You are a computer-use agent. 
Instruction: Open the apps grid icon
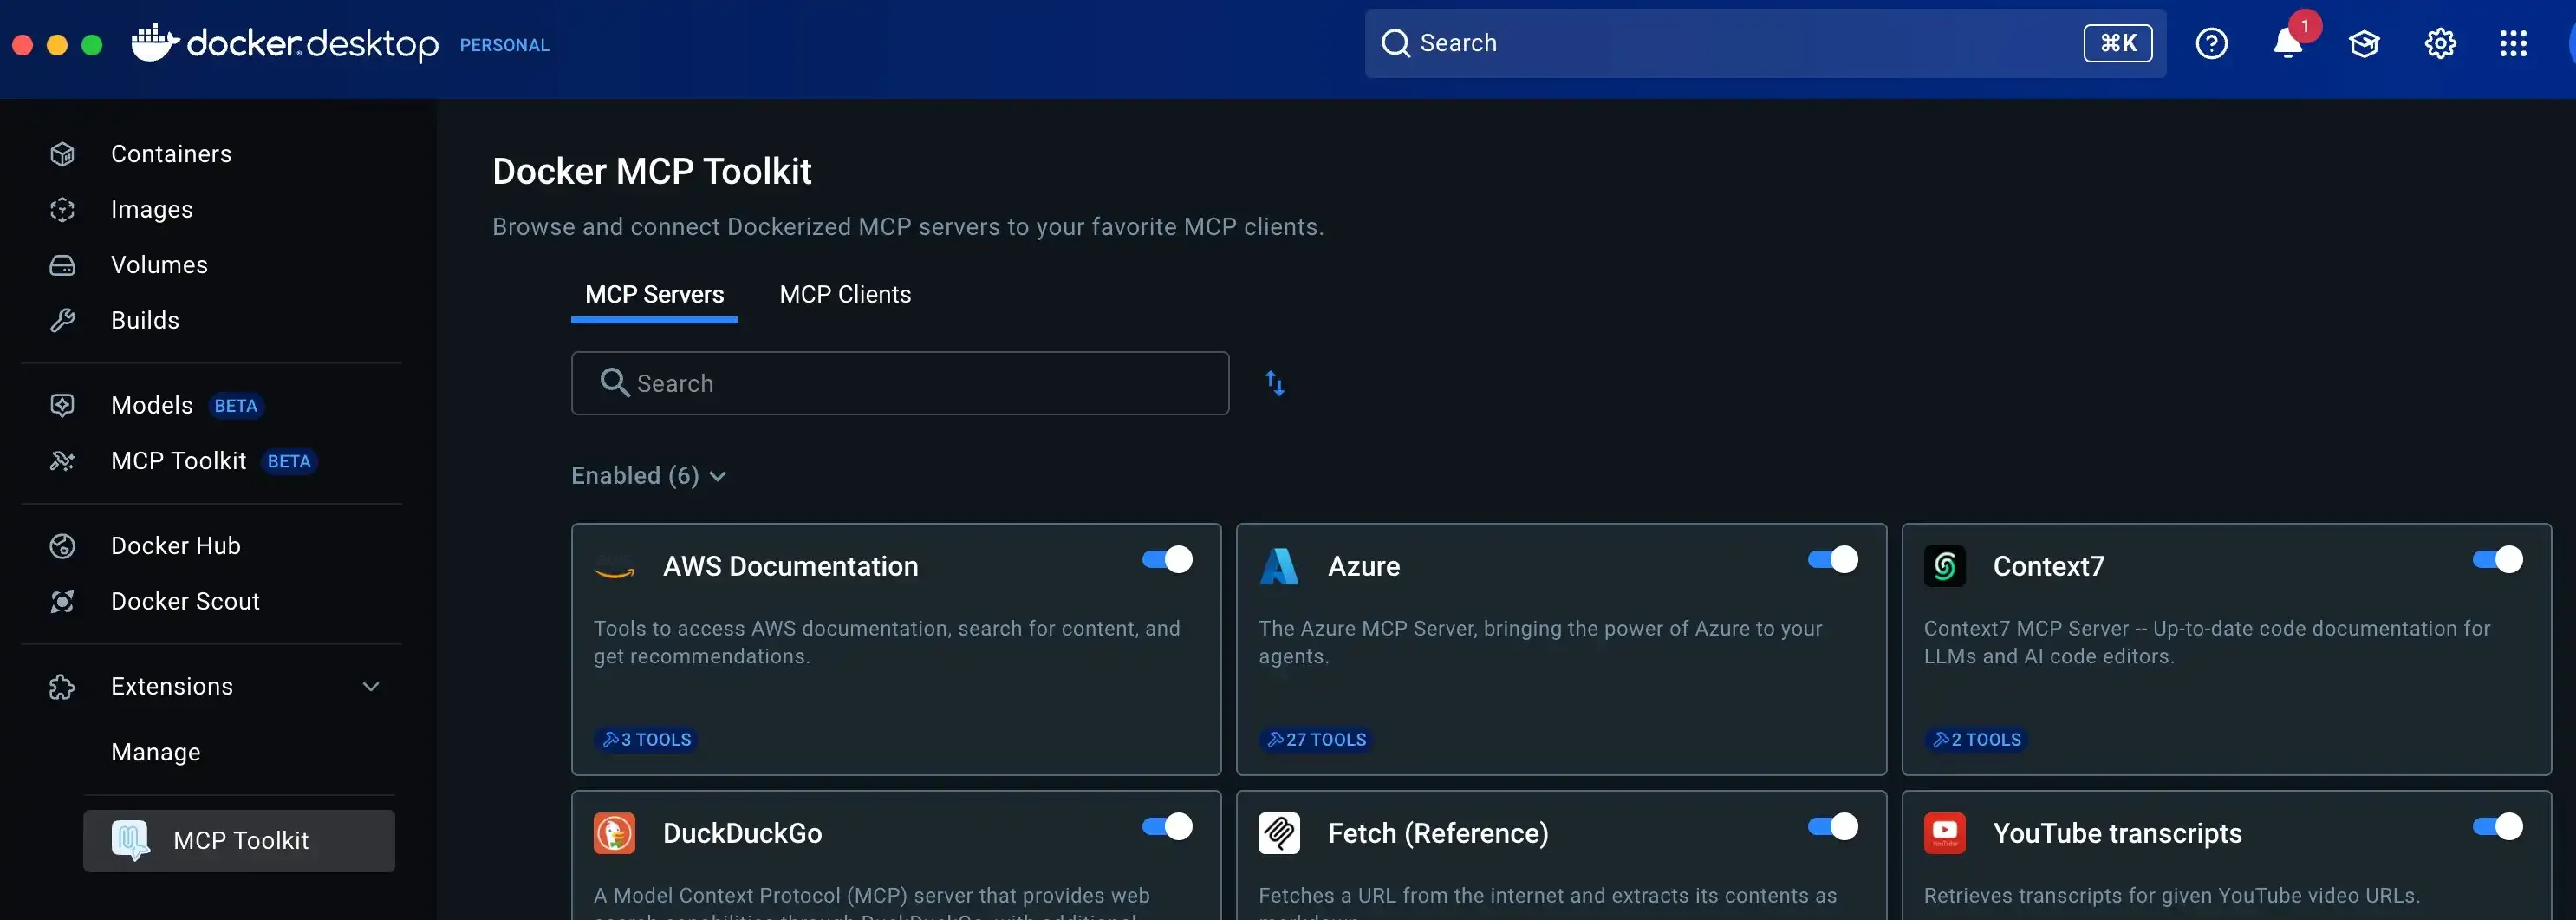click(x=2513, y=44)
